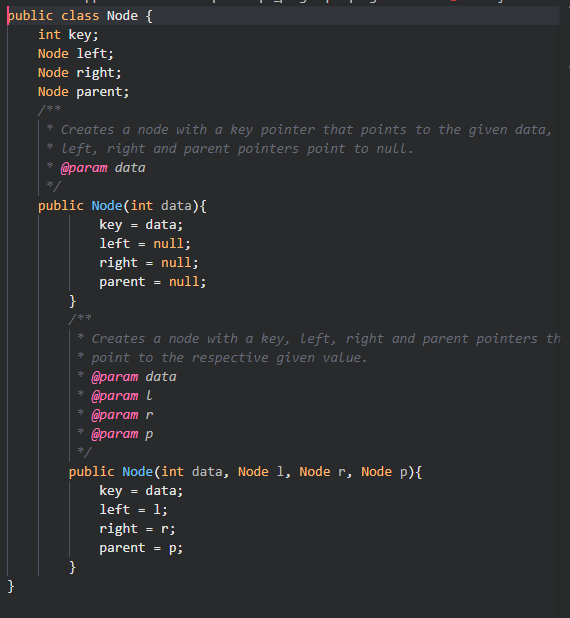Click the 'right = r;' assignment
Screen dimensions: 570x618
pyautogui.click(x=137, y=529)
